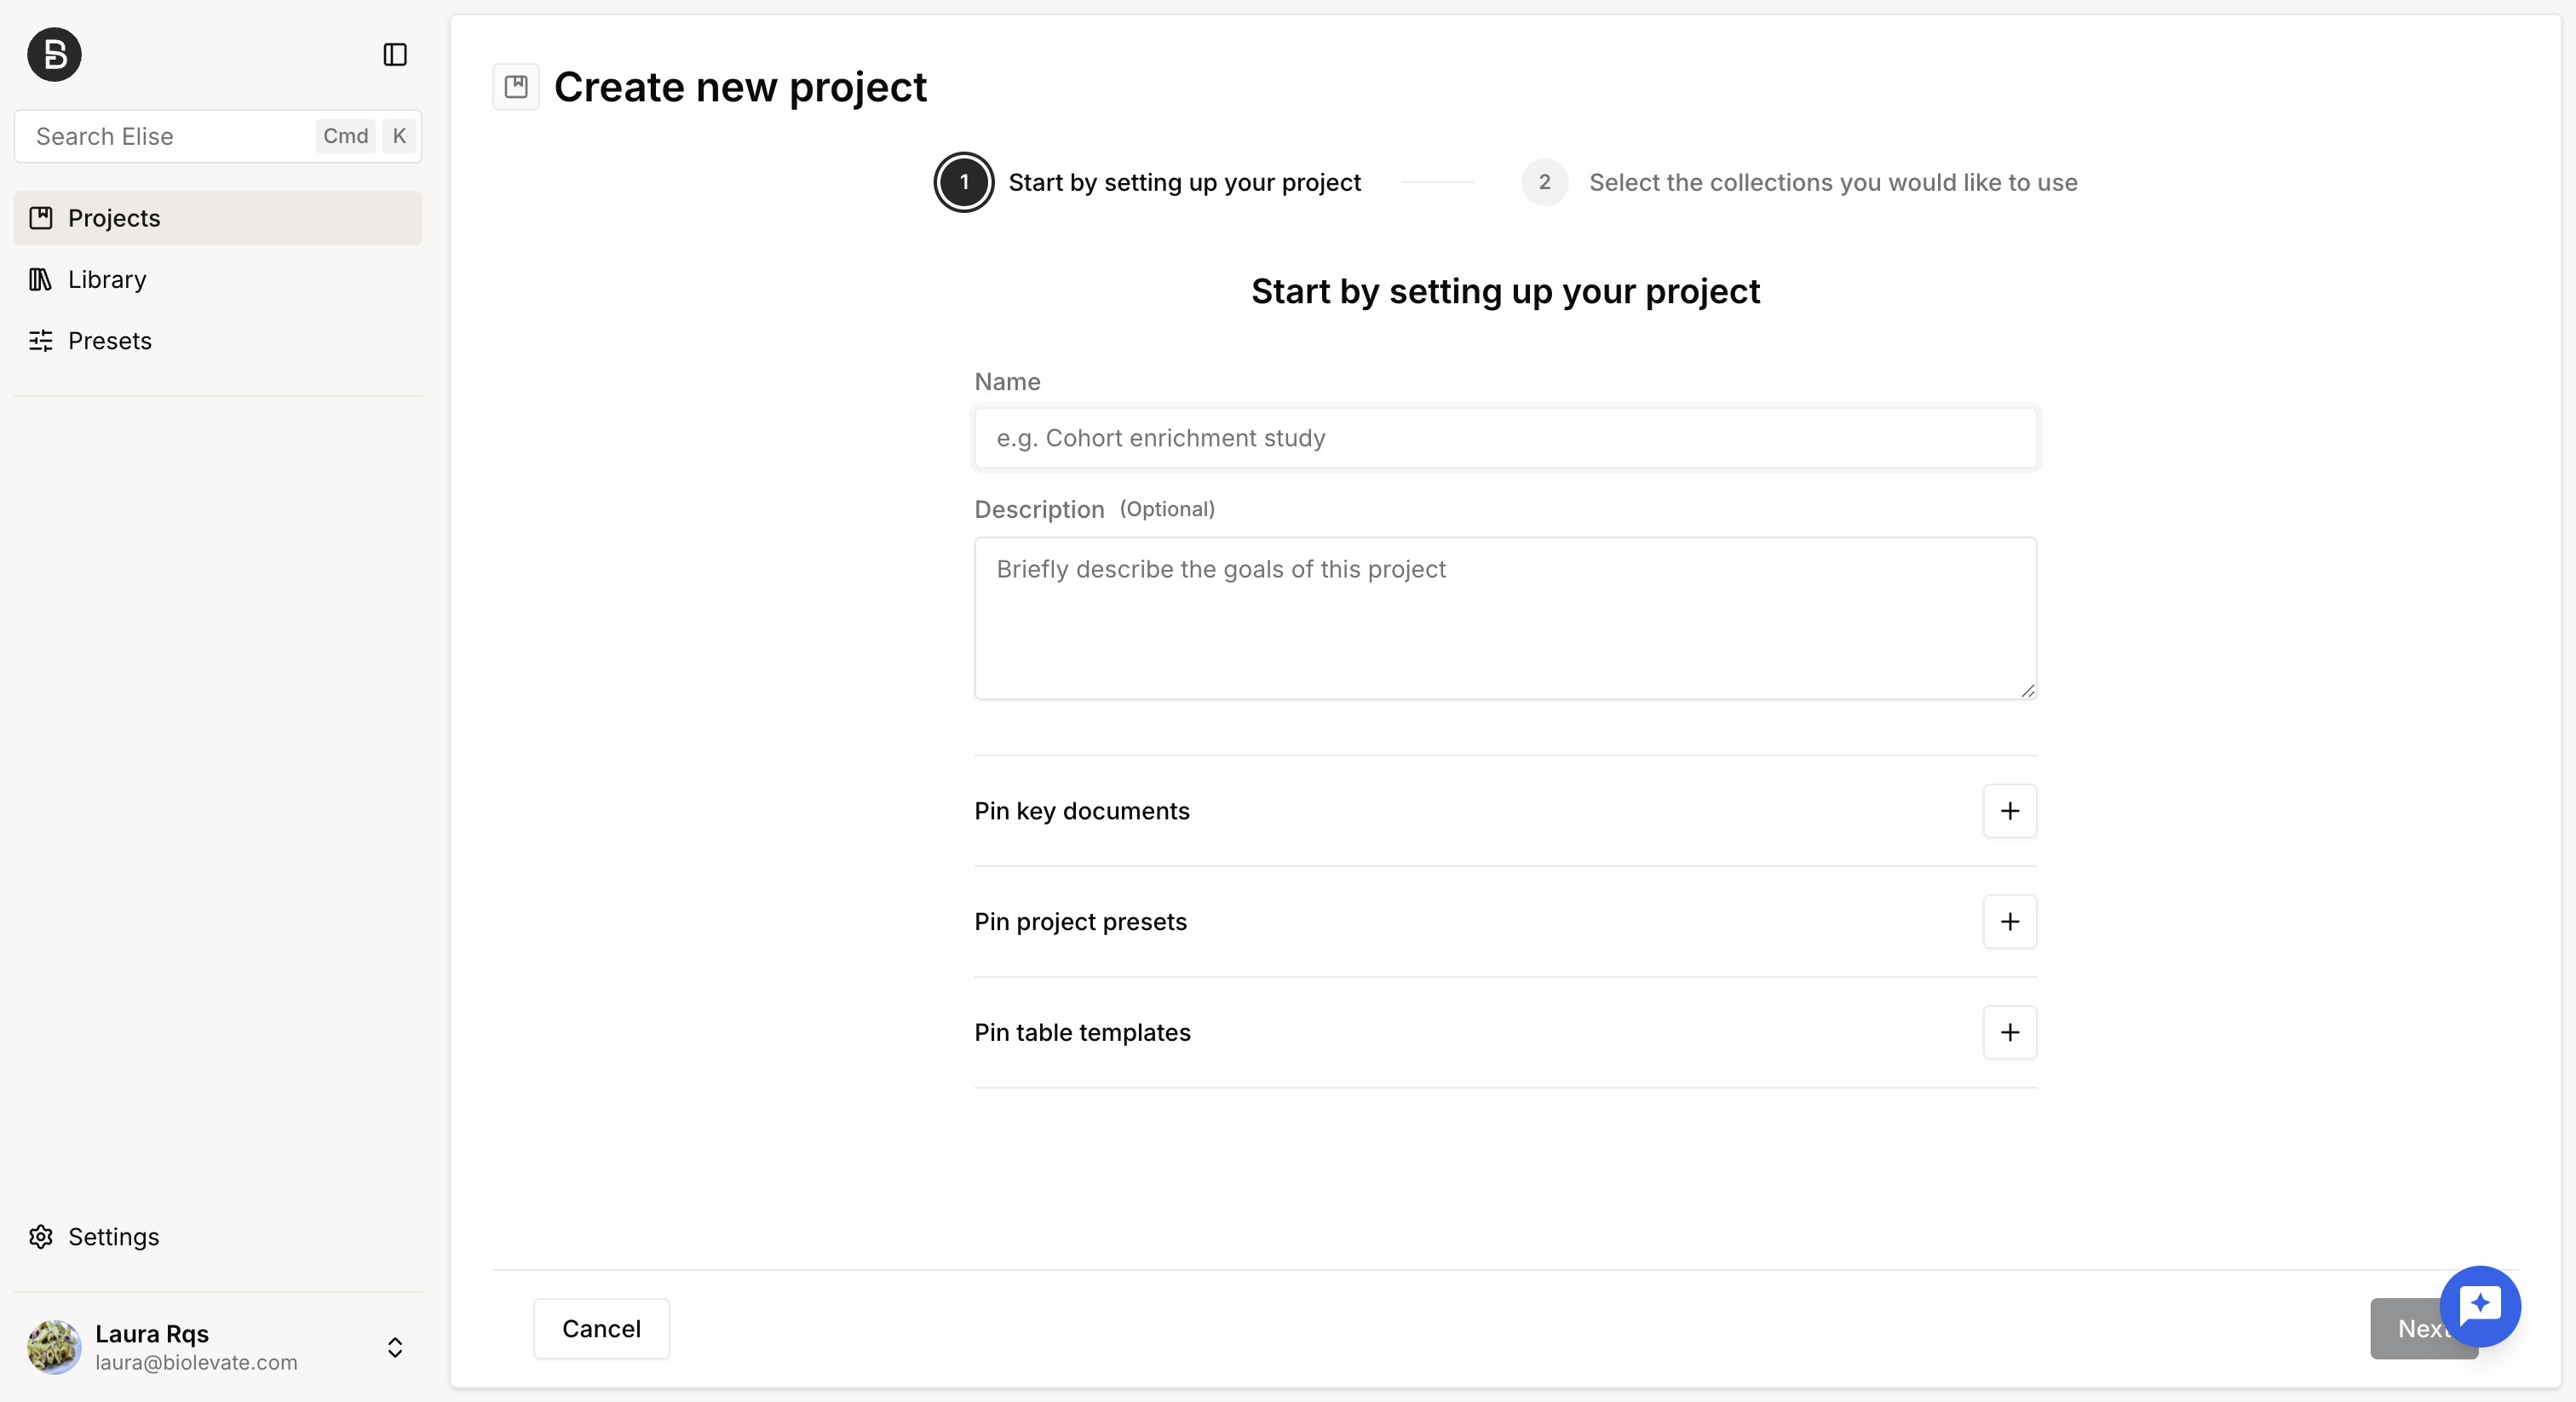The height and width of the screenshot is (1402, 2576).
Task: Expand the Pin project presets section
Action: (2010, 922)
